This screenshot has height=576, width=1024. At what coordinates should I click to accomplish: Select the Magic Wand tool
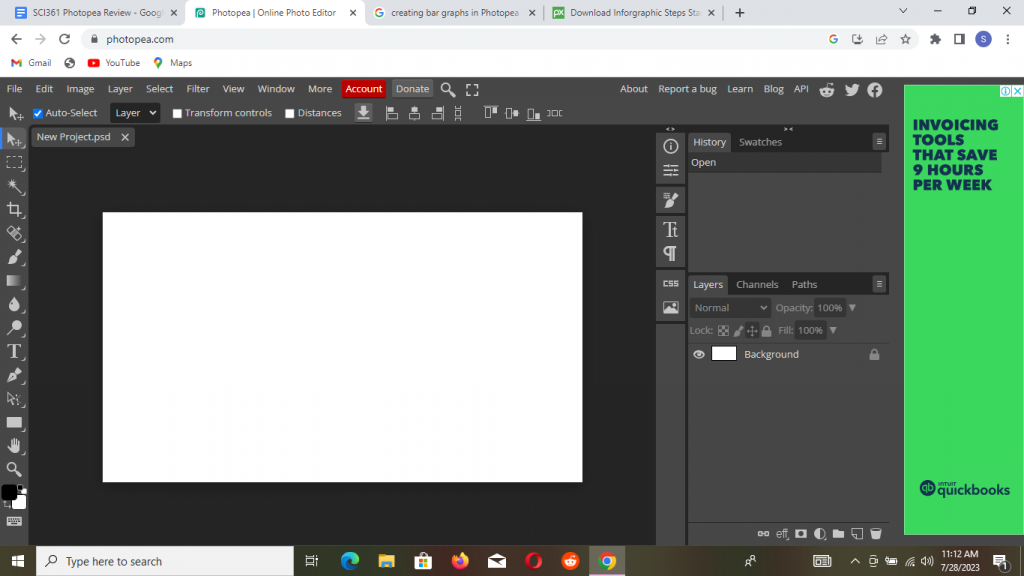15,186
